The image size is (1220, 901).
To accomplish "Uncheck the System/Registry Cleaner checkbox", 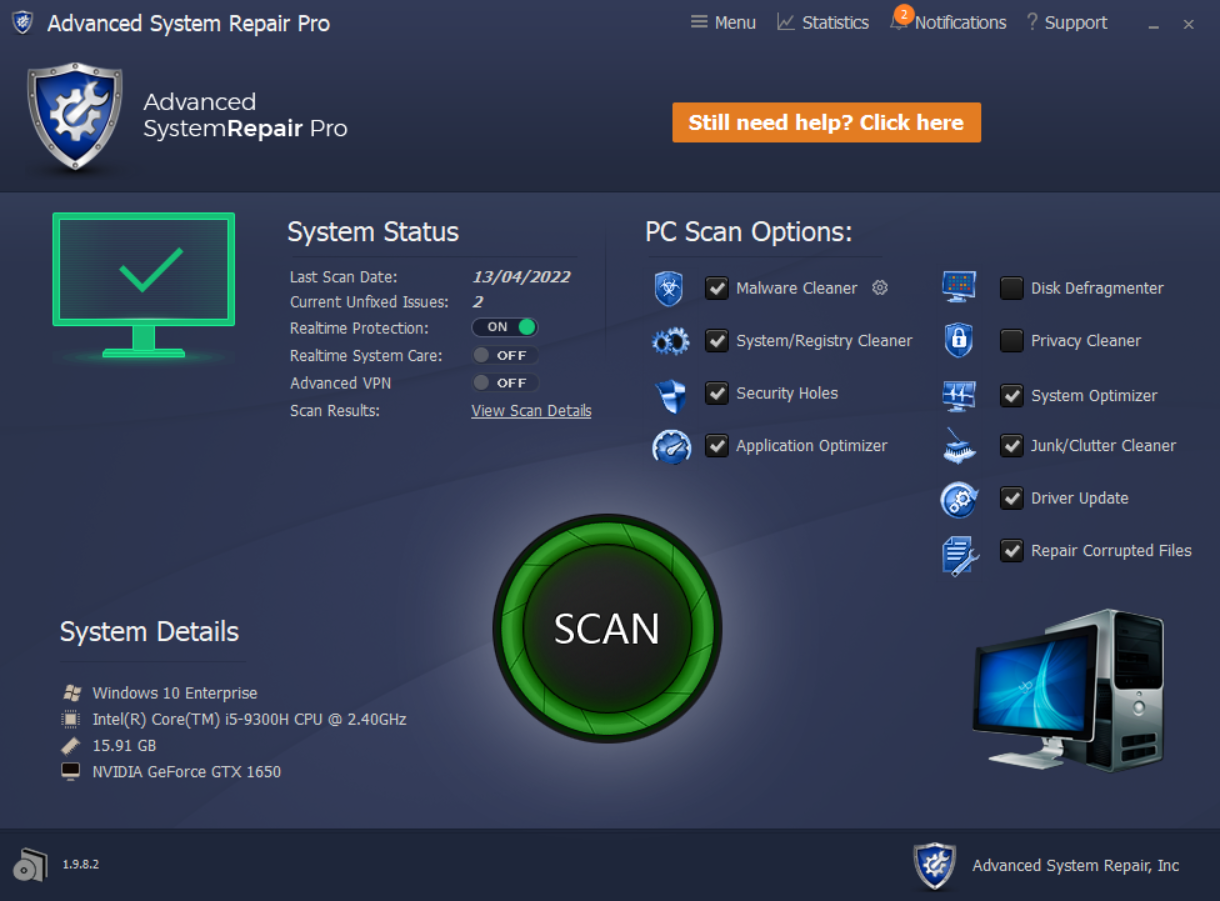I will (x=716, y=341).
